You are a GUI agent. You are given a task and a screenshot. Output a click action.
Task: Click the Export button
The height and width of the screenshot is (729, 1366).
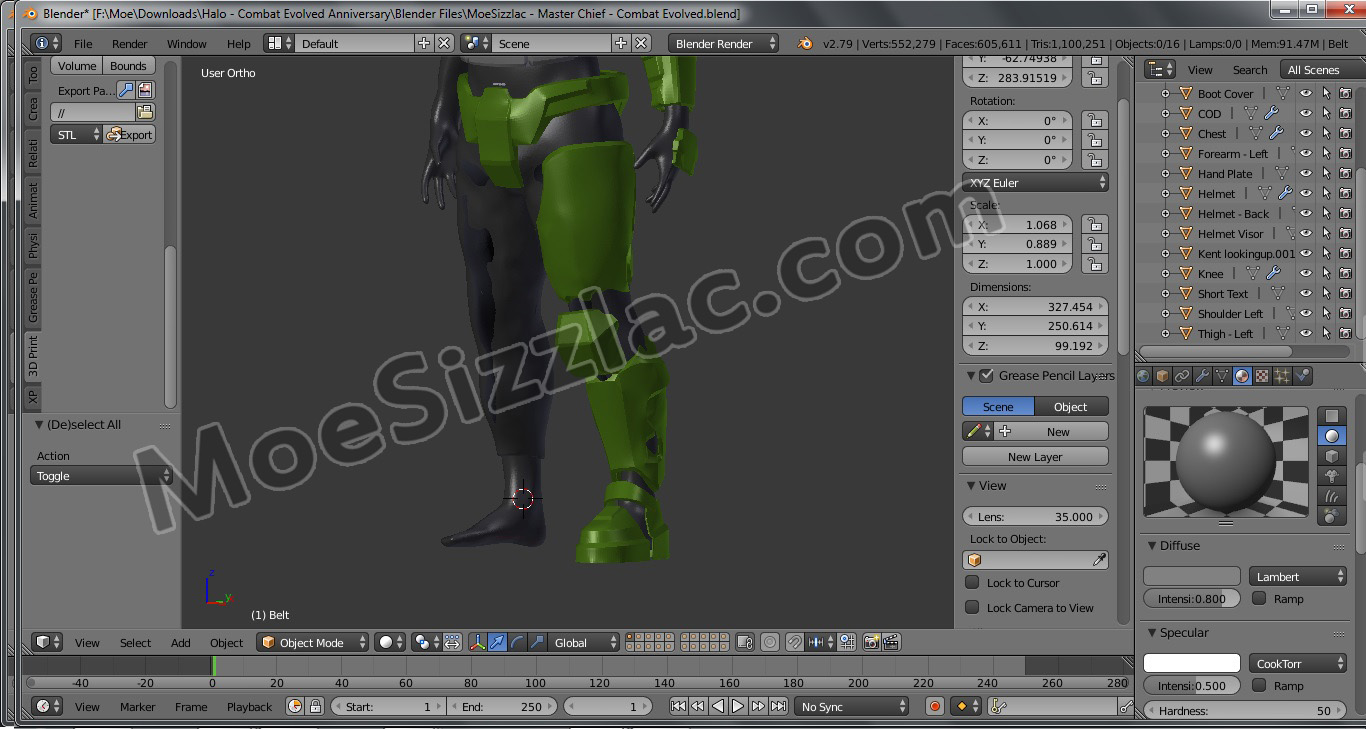(130, 134)
